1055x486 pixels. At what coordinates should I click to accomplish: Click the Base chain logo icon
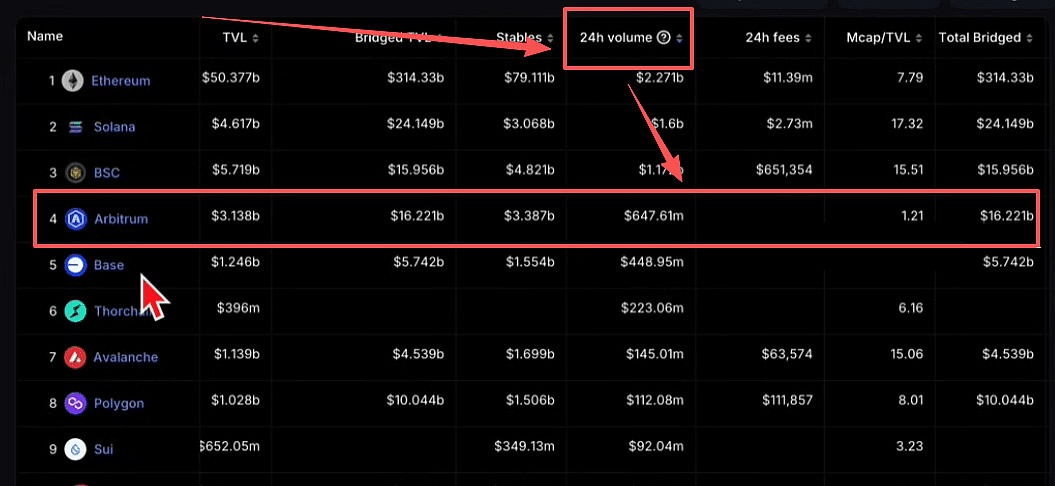(75, 265)
